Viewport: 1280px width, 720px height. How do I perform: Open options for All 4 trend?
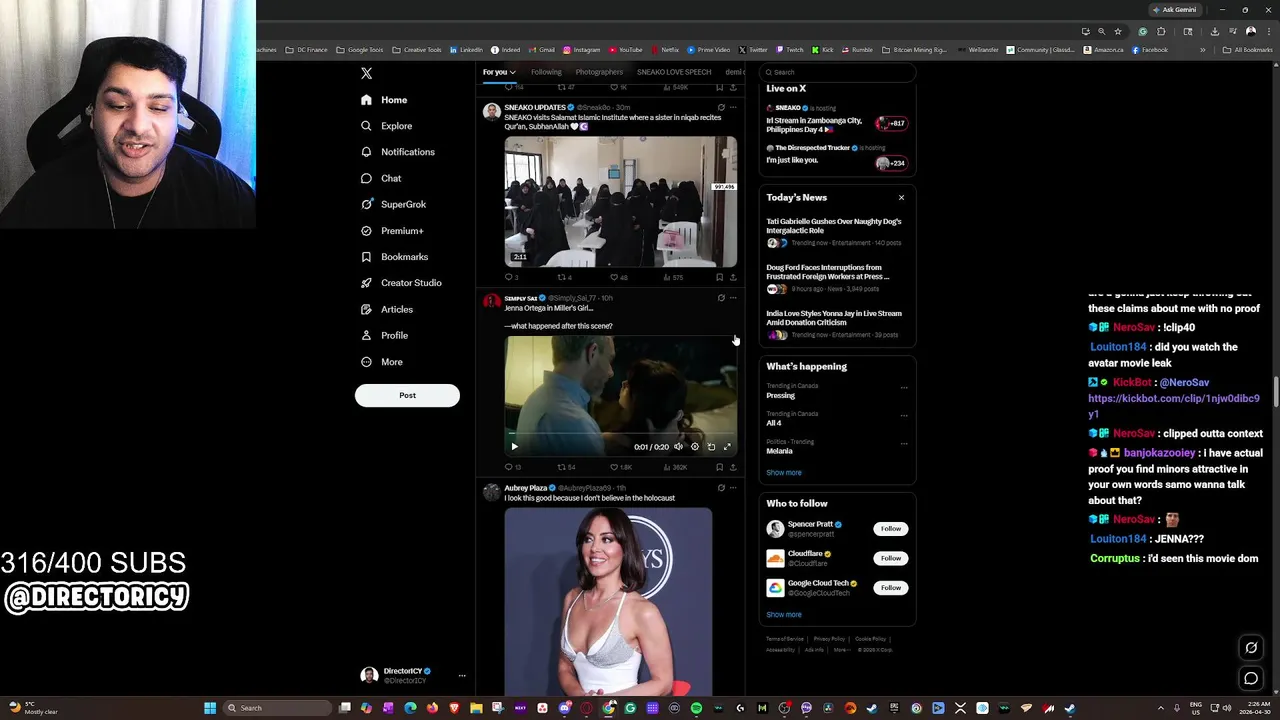904,416
